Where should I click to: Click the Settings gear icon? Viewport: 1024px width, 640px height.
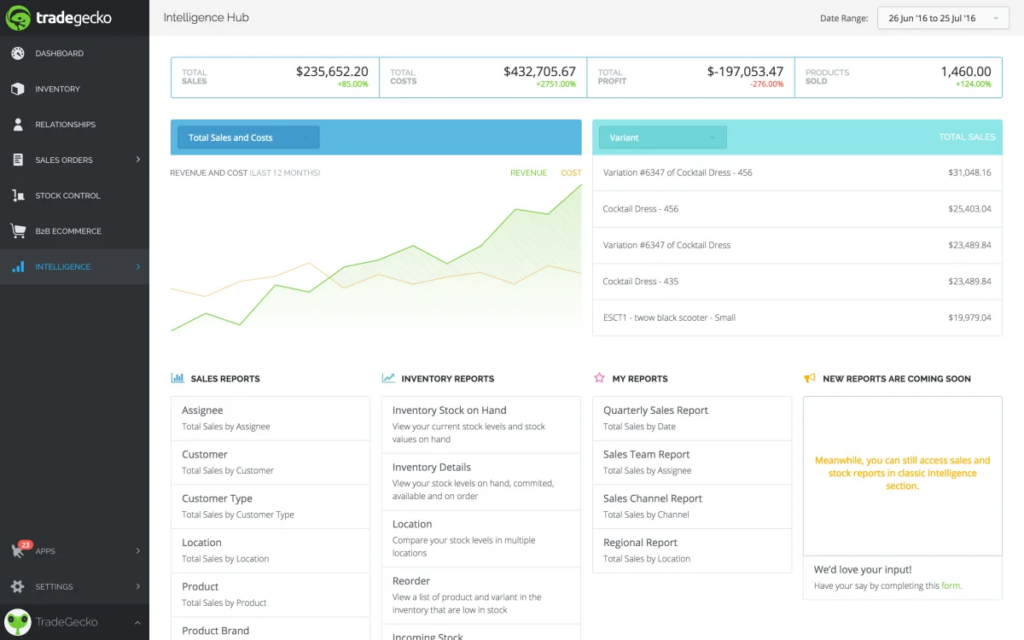pyautogui.click(x=18, y=587)
